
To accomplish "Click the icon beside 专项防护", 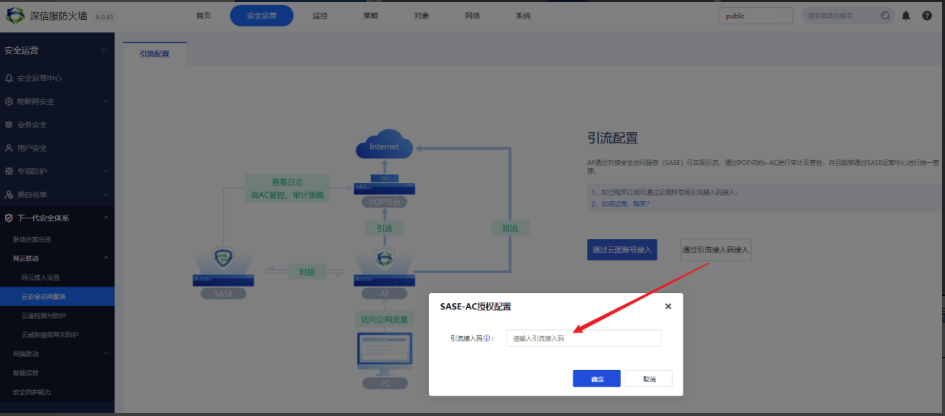I will tap(8, 171).
